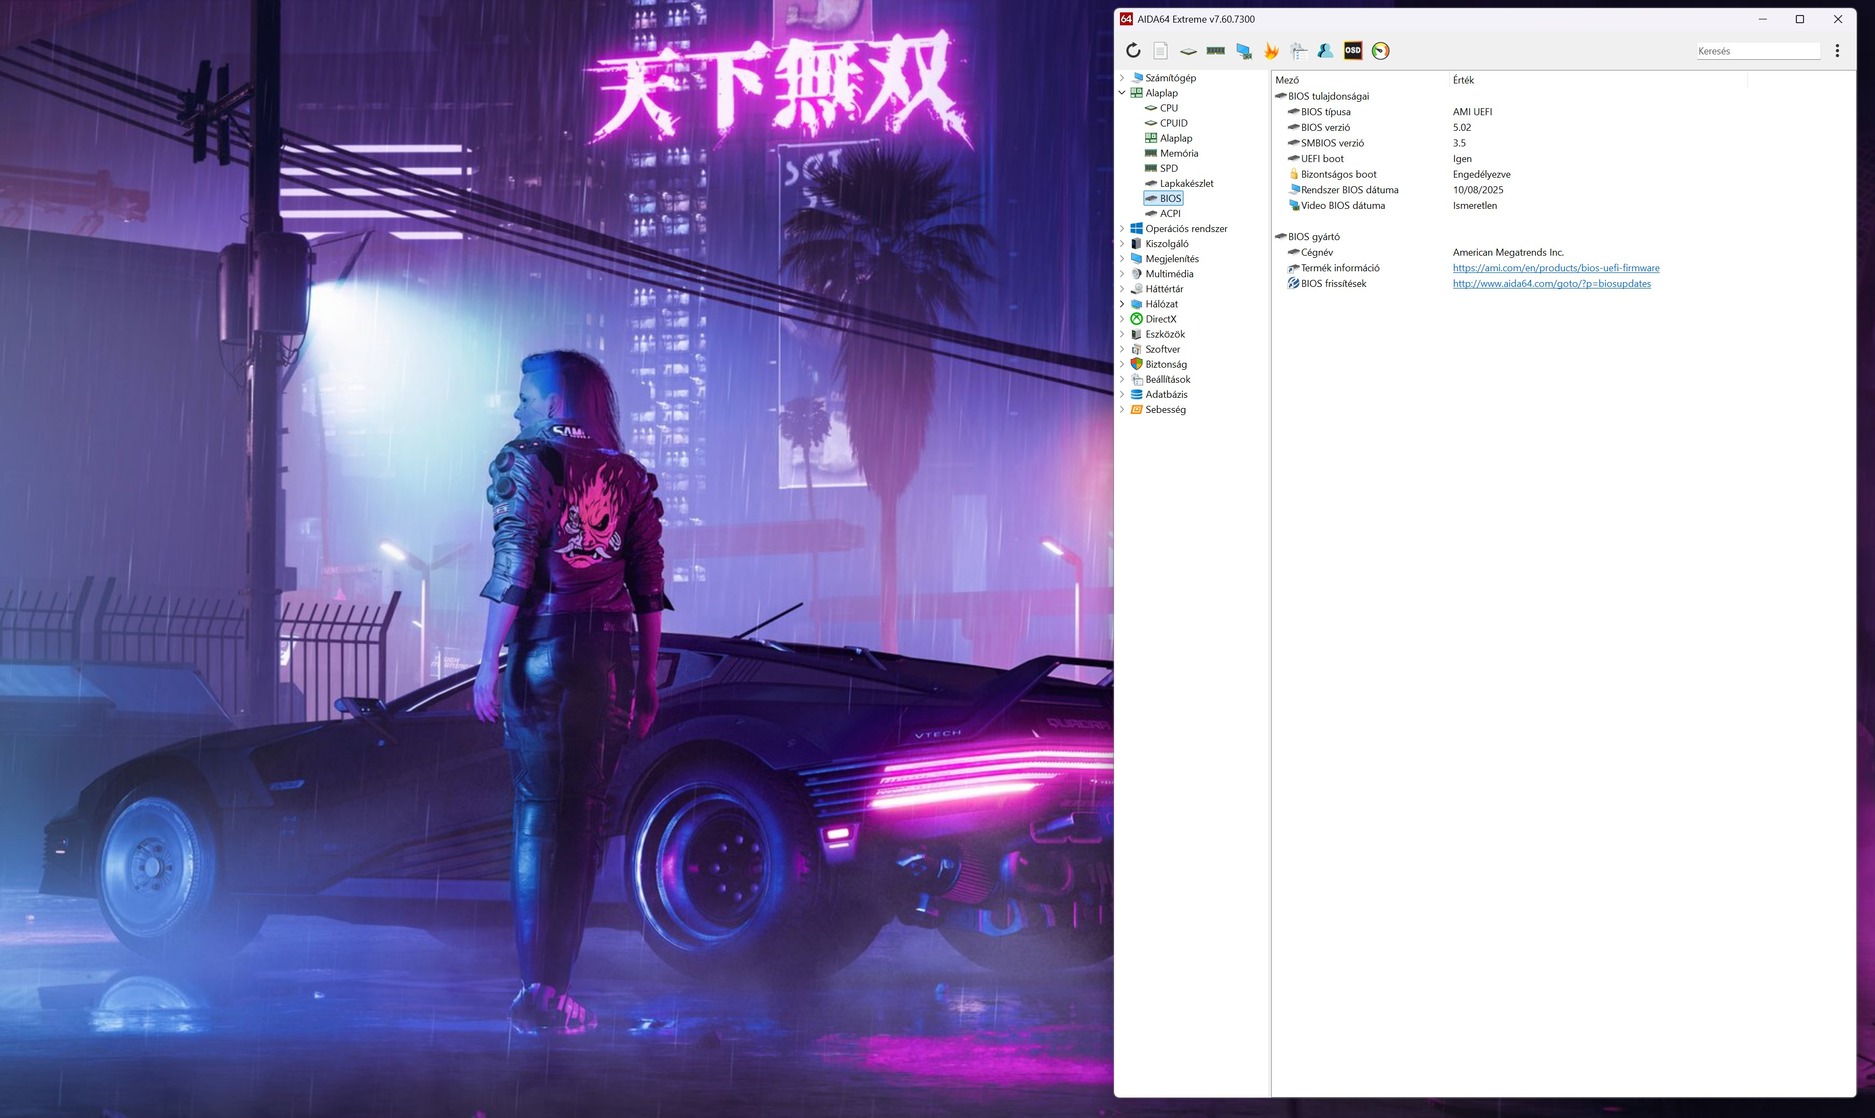Open the SPD tree item
1875x1118 pixels.
point(1168,168)
